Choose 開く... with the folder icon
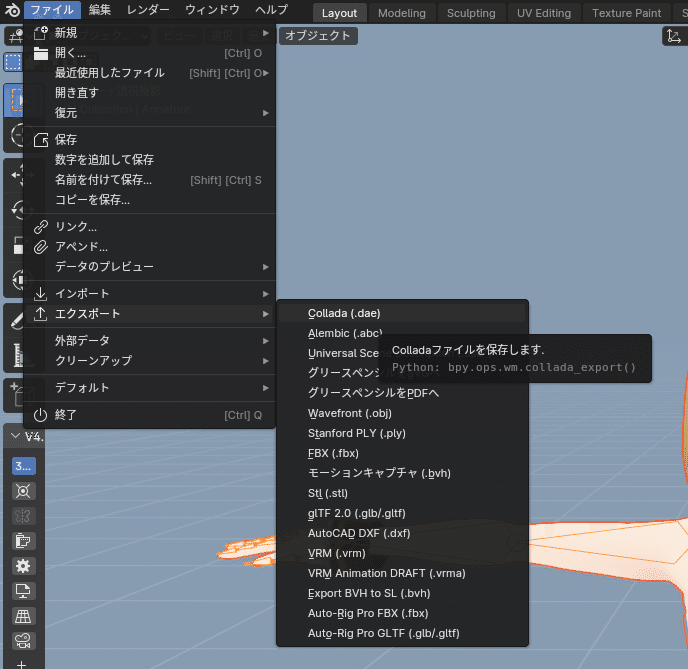 pyautogui.click(x=150, y=53)
